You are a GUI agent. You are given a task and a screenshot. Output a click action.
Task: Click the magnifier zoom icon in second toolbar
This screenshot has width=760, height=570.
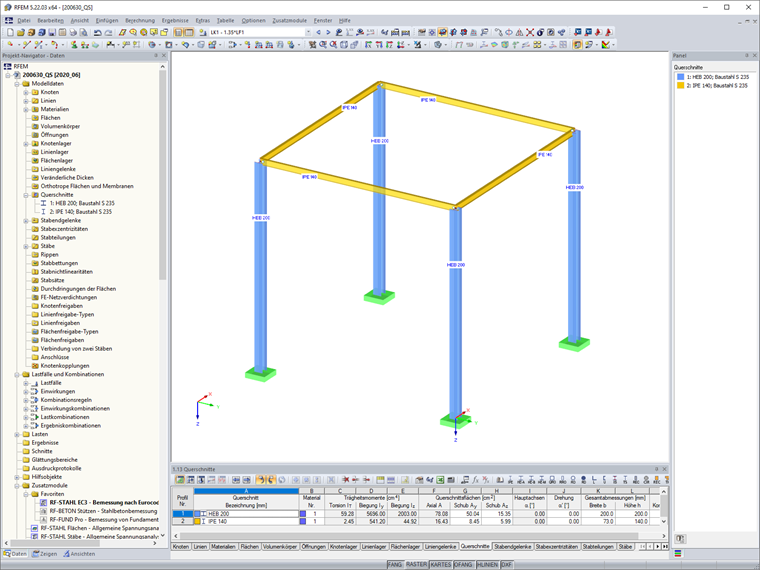pyautogui.click(x=323, y=45)
